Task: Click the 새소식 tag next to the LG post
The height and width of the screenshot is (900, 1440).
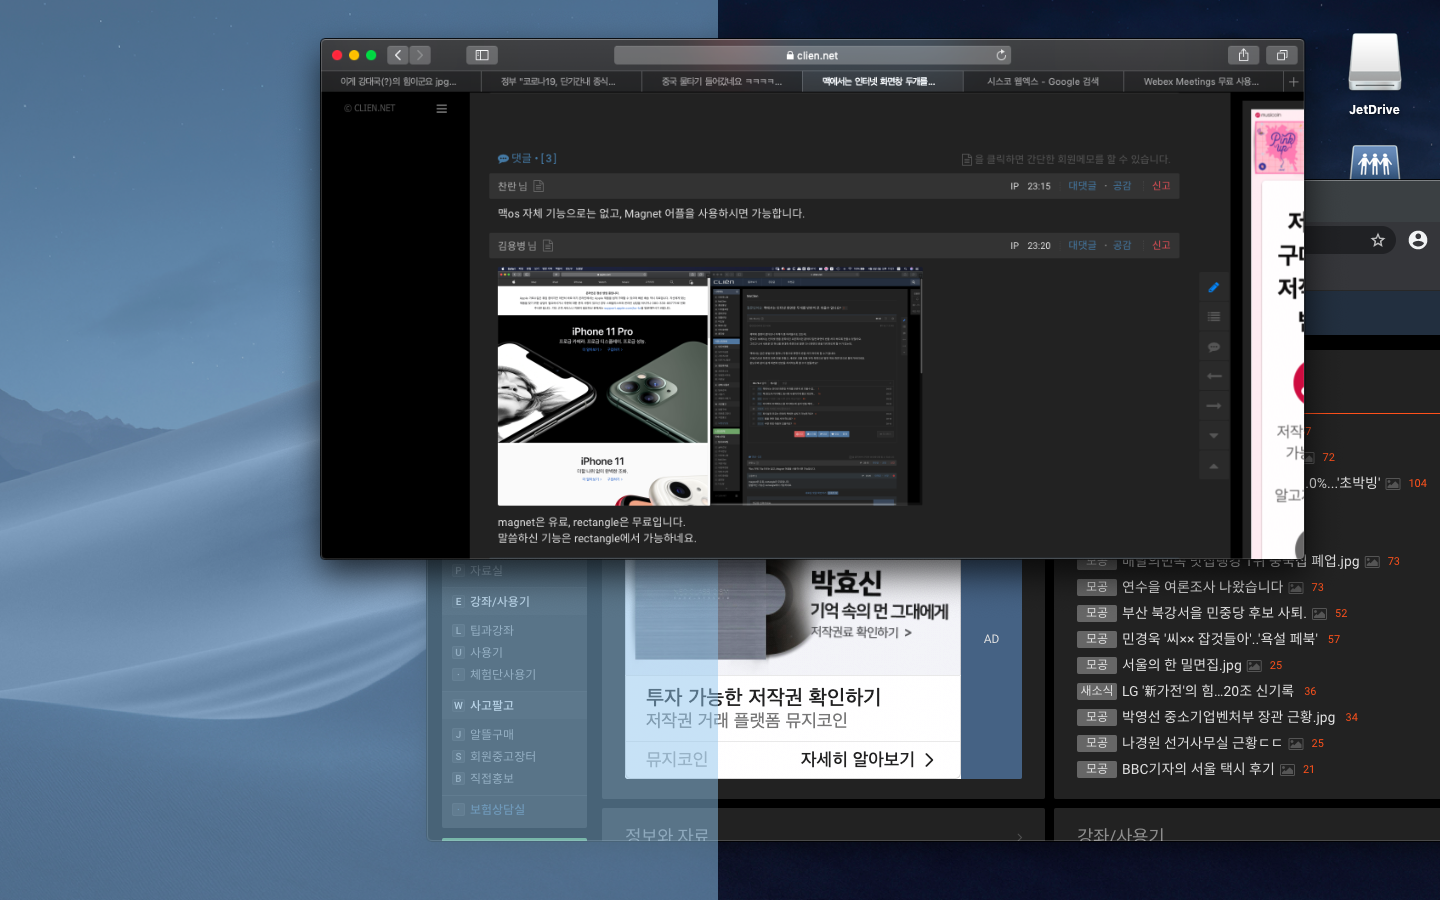Action: click(1097, 691)
